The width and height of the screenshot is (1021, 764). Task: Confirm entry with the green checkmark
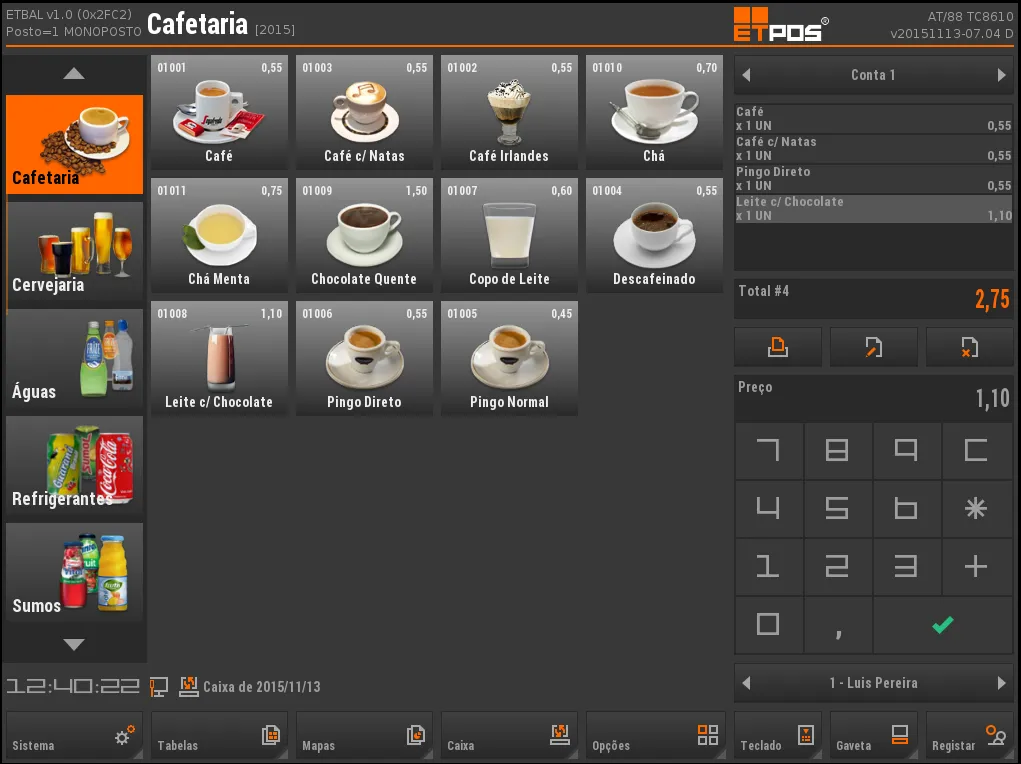(x=942, y=625)
